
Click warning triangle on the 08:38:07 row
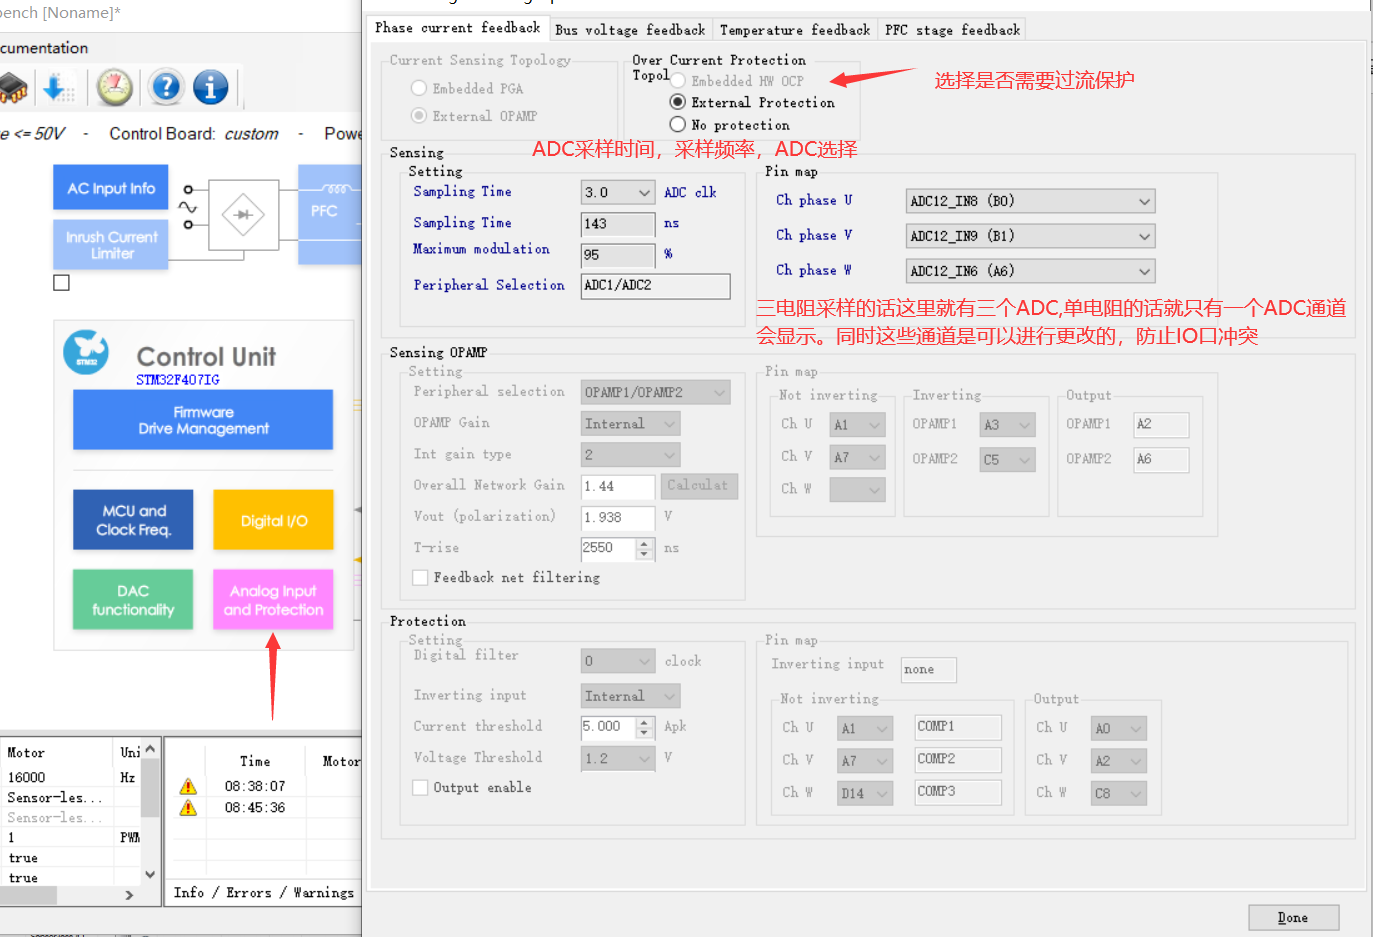[x=188, y=786]
